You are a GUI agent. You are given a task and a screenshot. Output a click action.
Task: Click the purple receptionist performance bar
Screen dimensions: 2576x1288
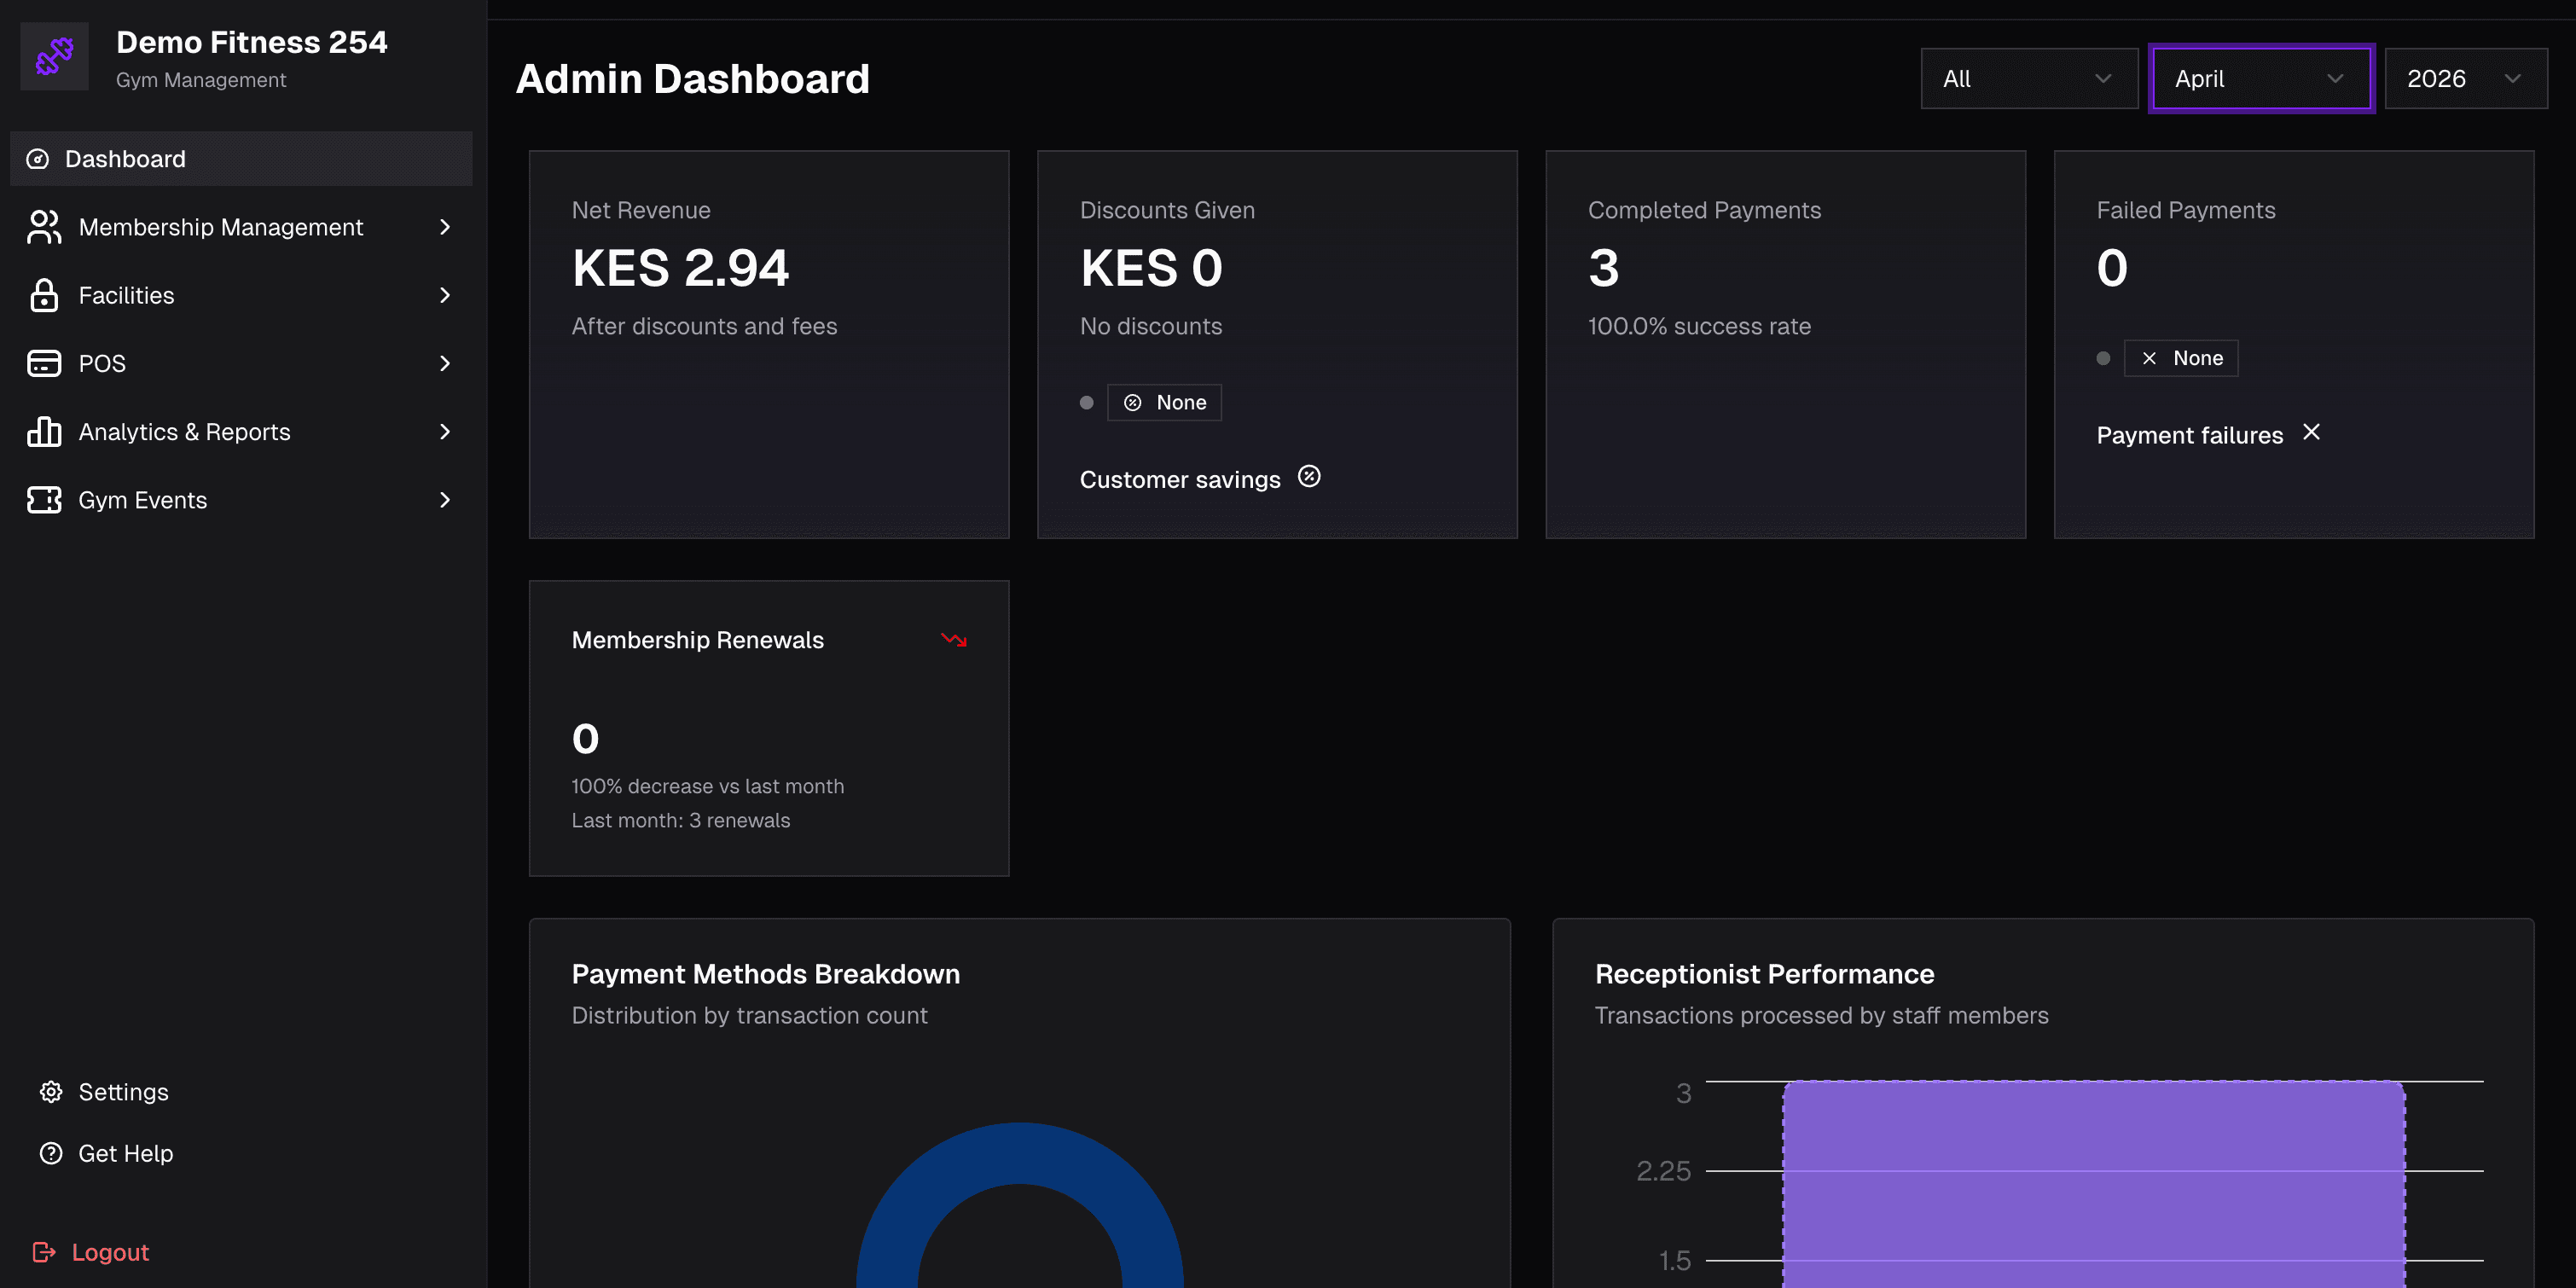(x=2094, y=1184)
